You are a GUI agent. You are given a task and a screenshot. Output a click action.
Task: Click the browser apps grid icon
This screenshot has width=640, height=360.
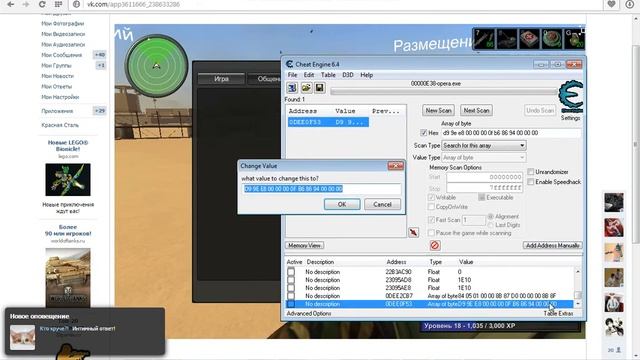coord(58,4)
